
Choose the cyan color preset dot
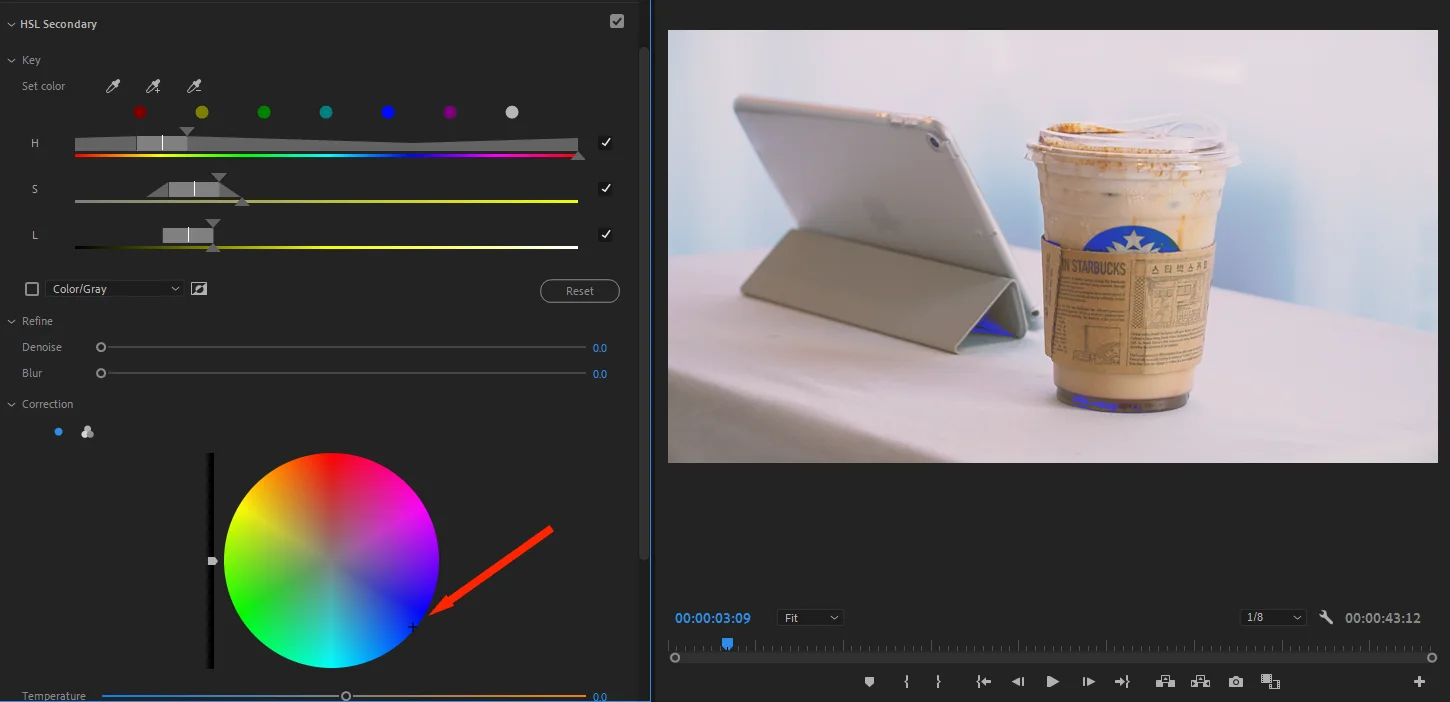[x=326, y=113]
